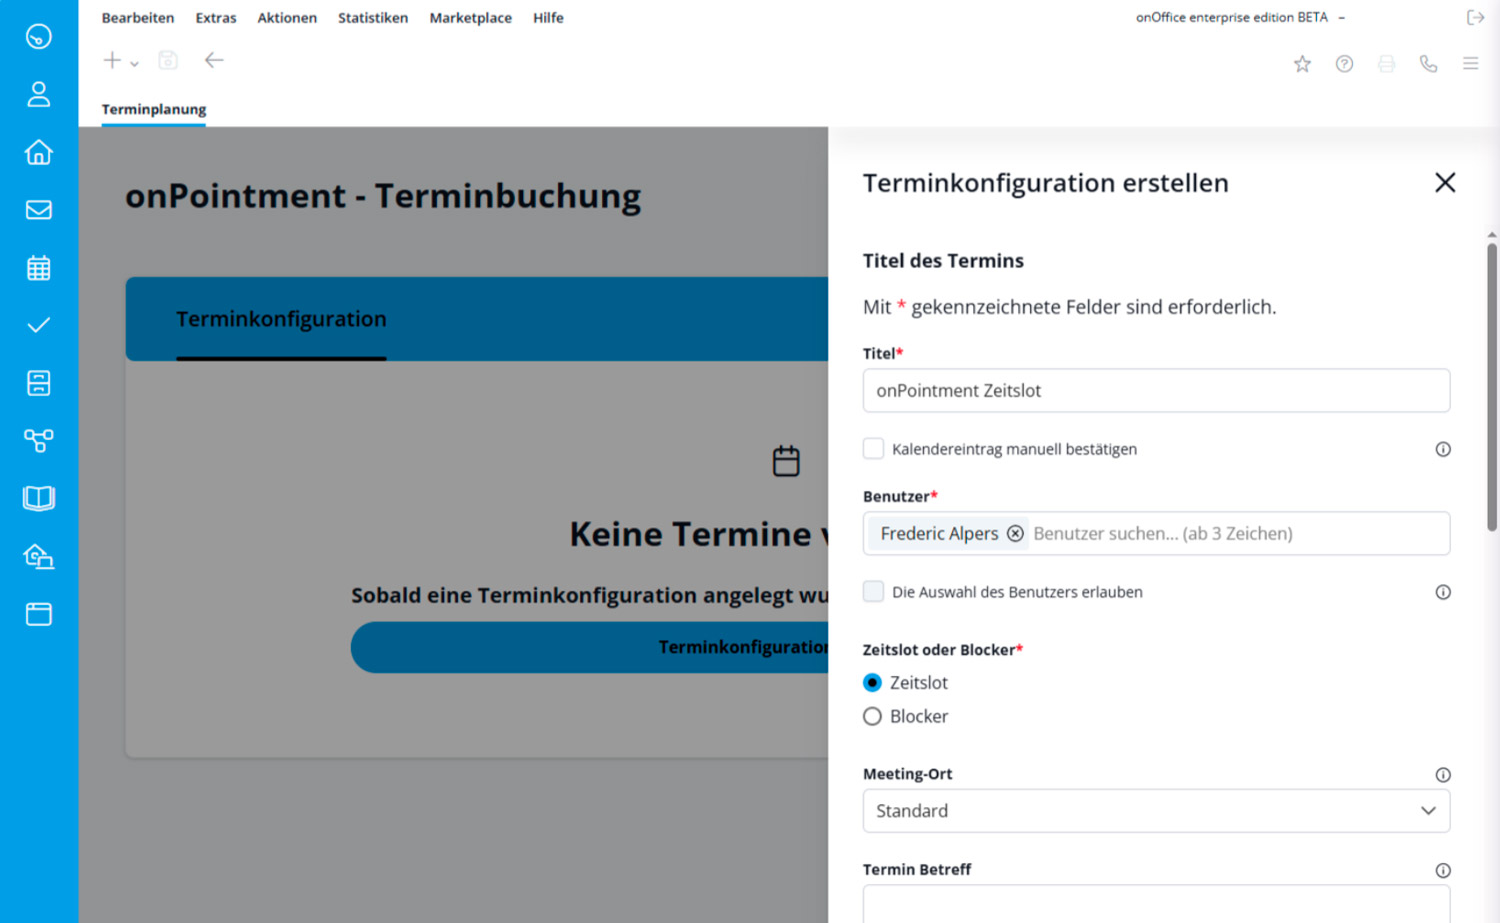Viewport: 1500px width, 923px height.
Task: Open the contacts icon in sidebar
Action: 38,94
